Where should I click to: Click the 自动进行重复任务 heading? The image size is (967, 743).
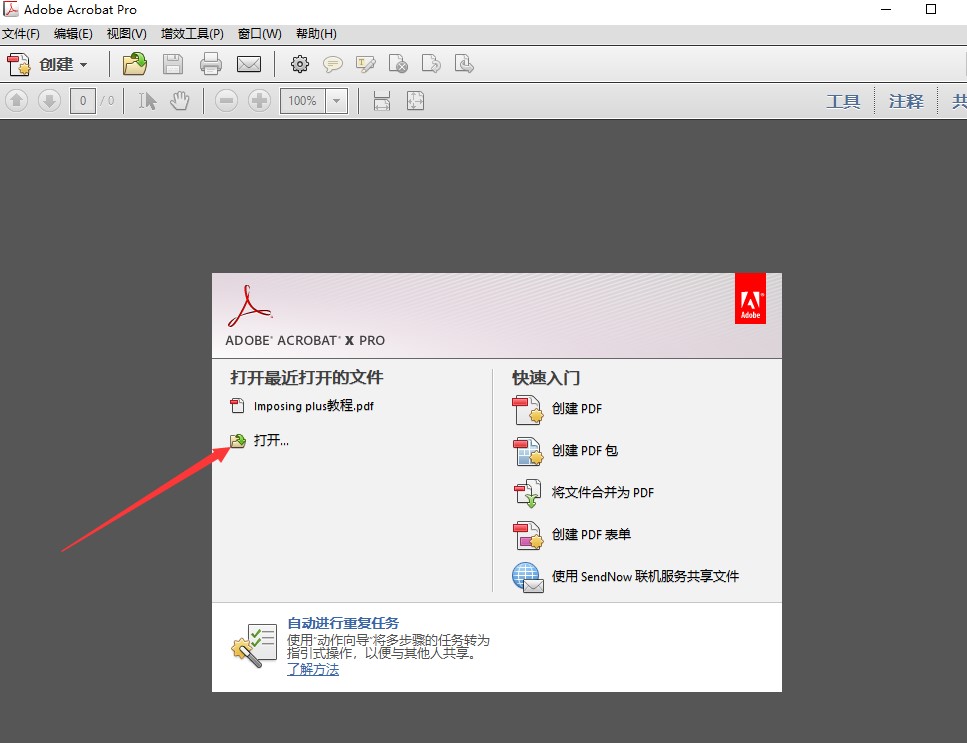(344, 623)
